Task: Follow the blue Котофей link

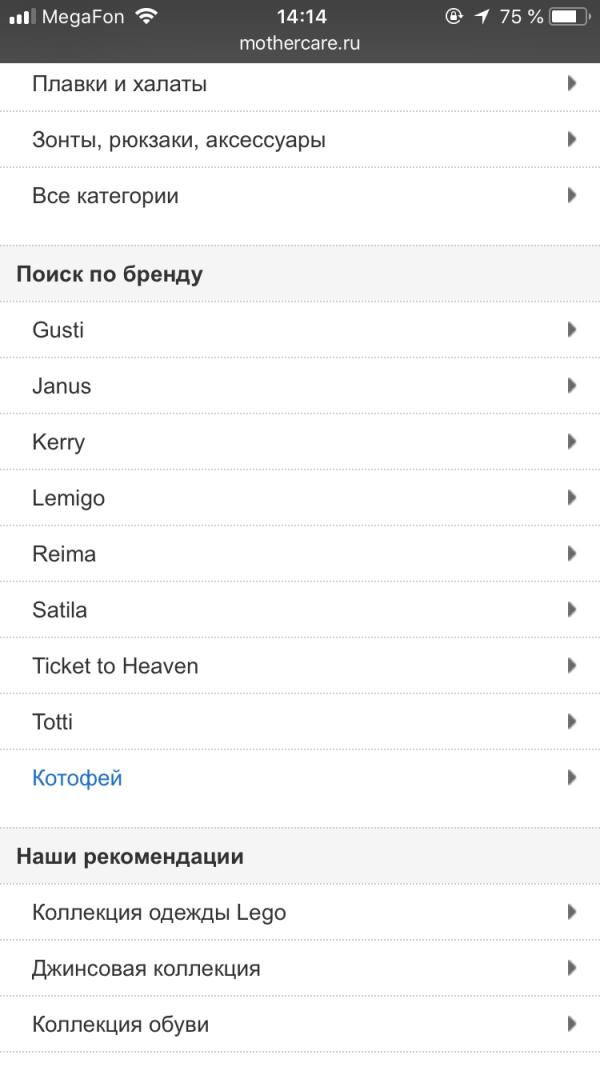Action: click(x=77, y=778)
